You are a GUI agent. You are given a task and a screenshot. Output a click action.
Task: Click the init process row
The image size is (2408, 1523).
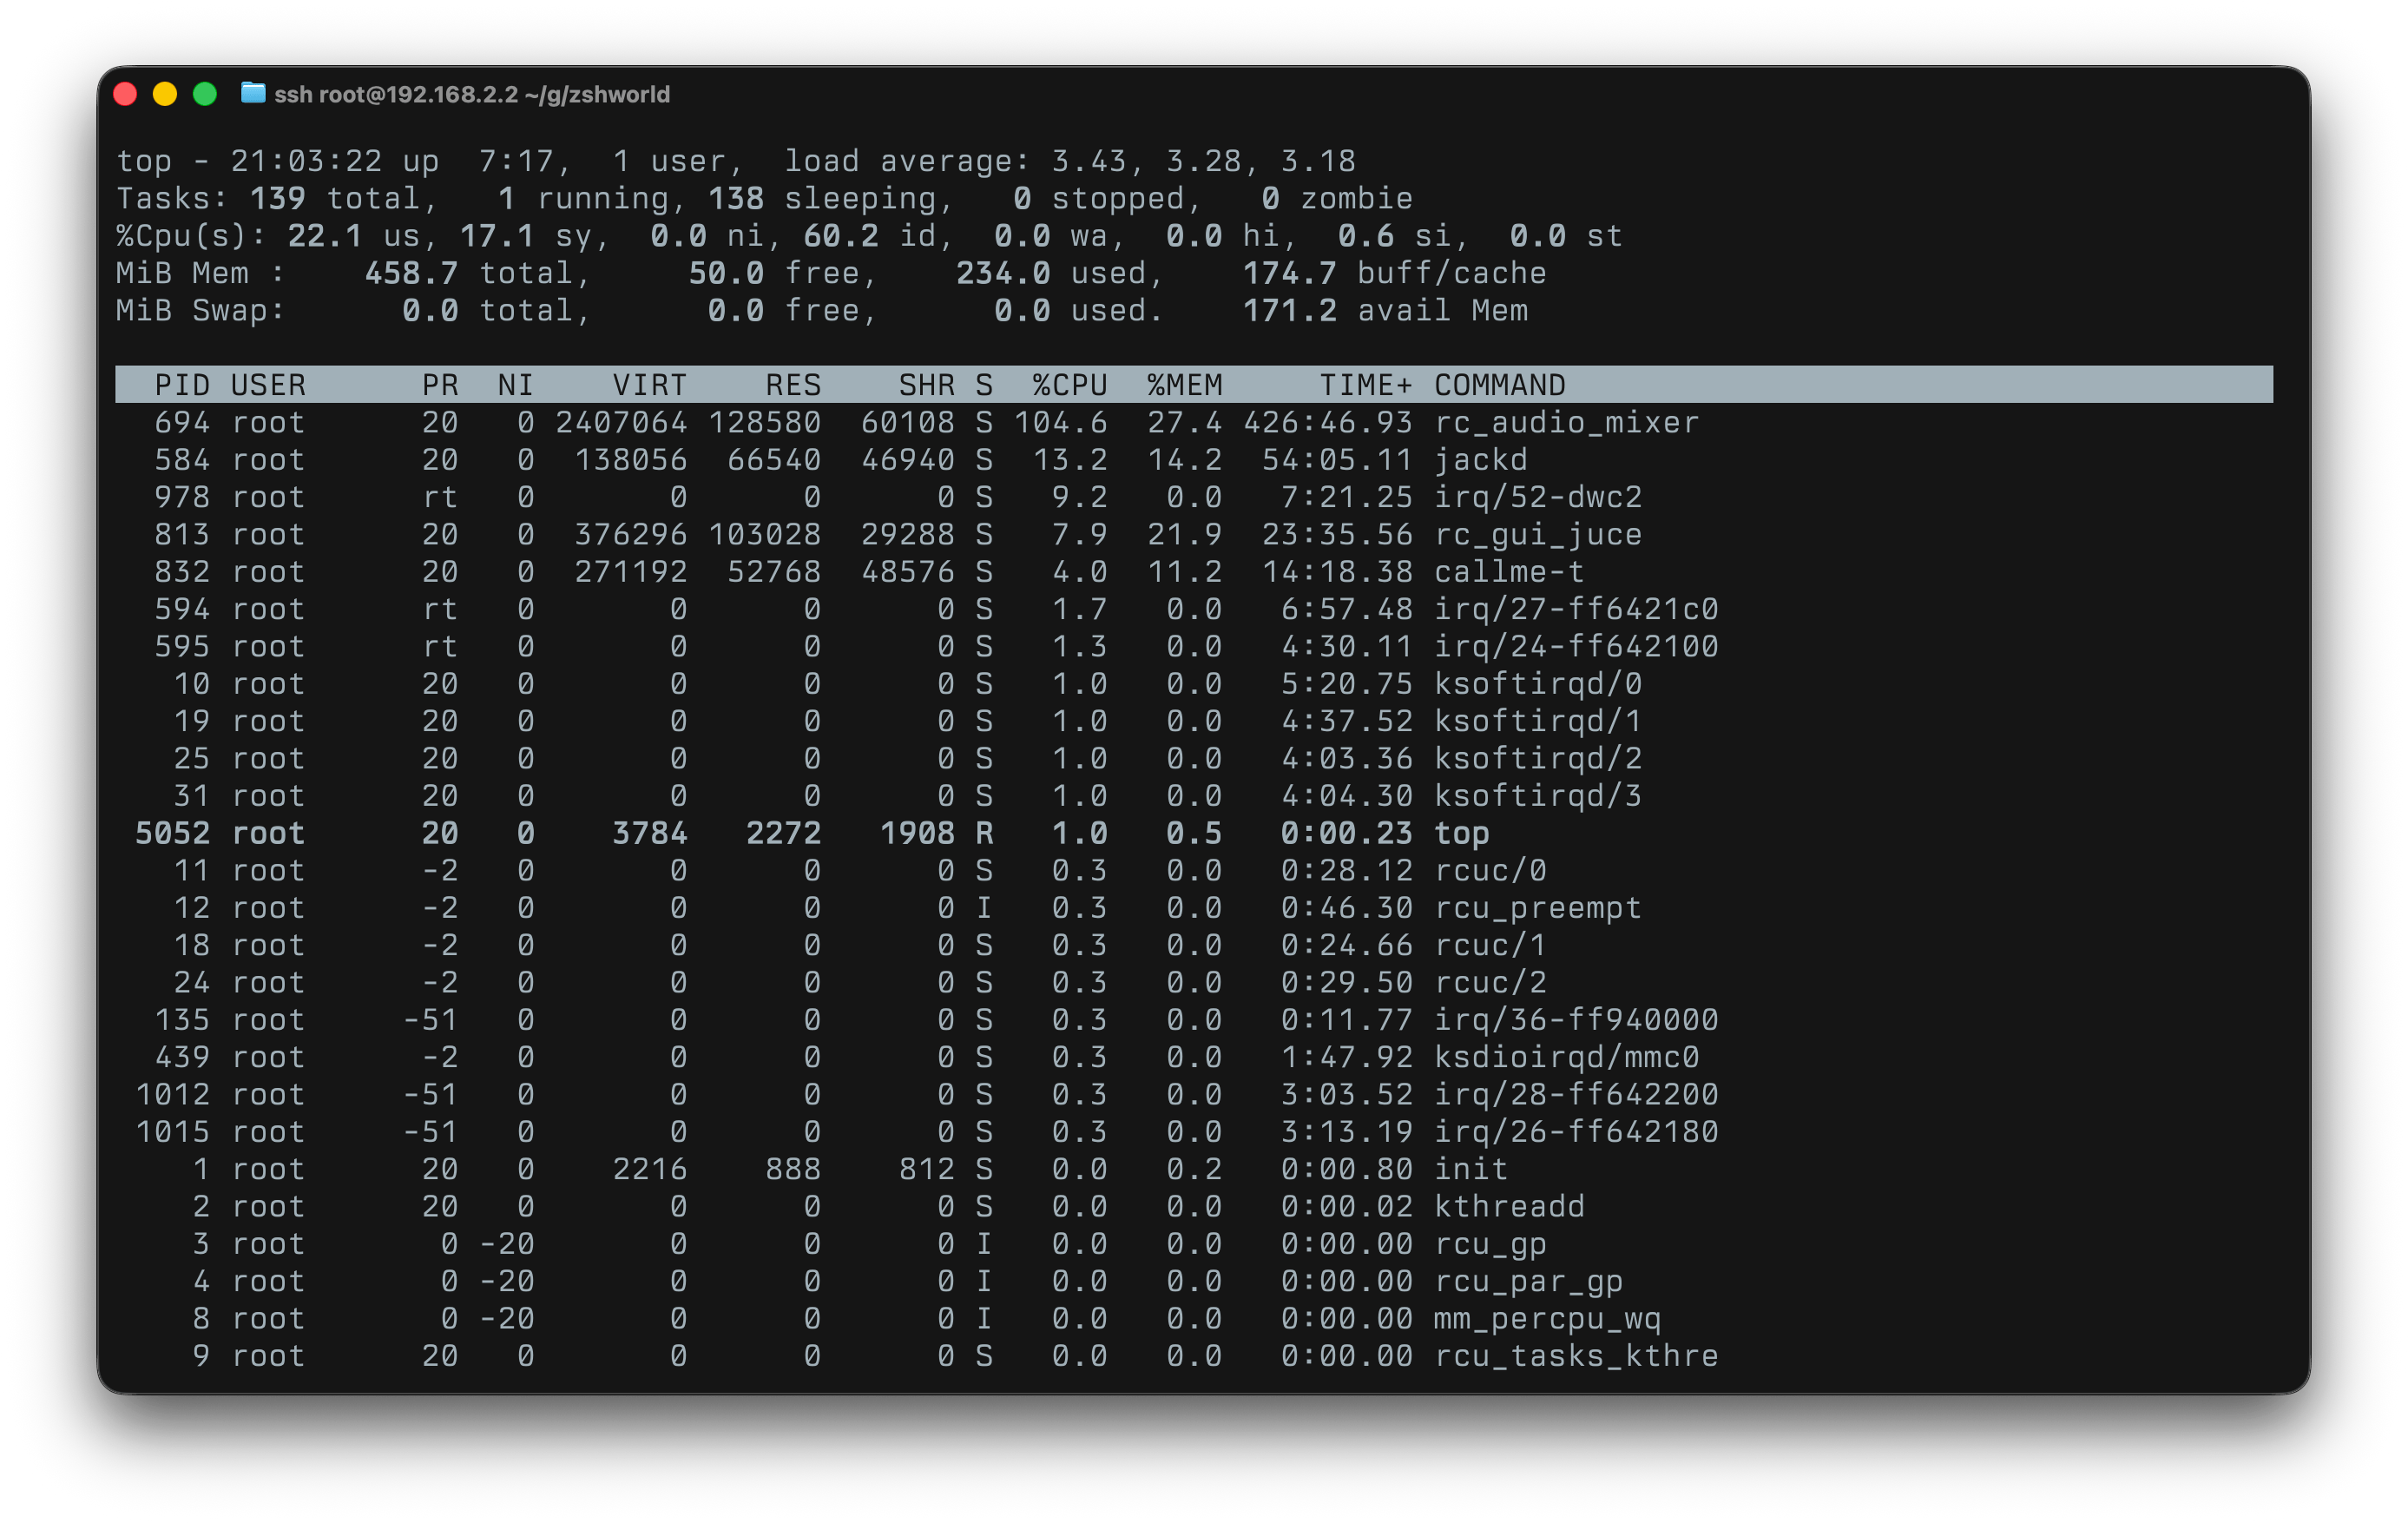tap(1470, 1169)
